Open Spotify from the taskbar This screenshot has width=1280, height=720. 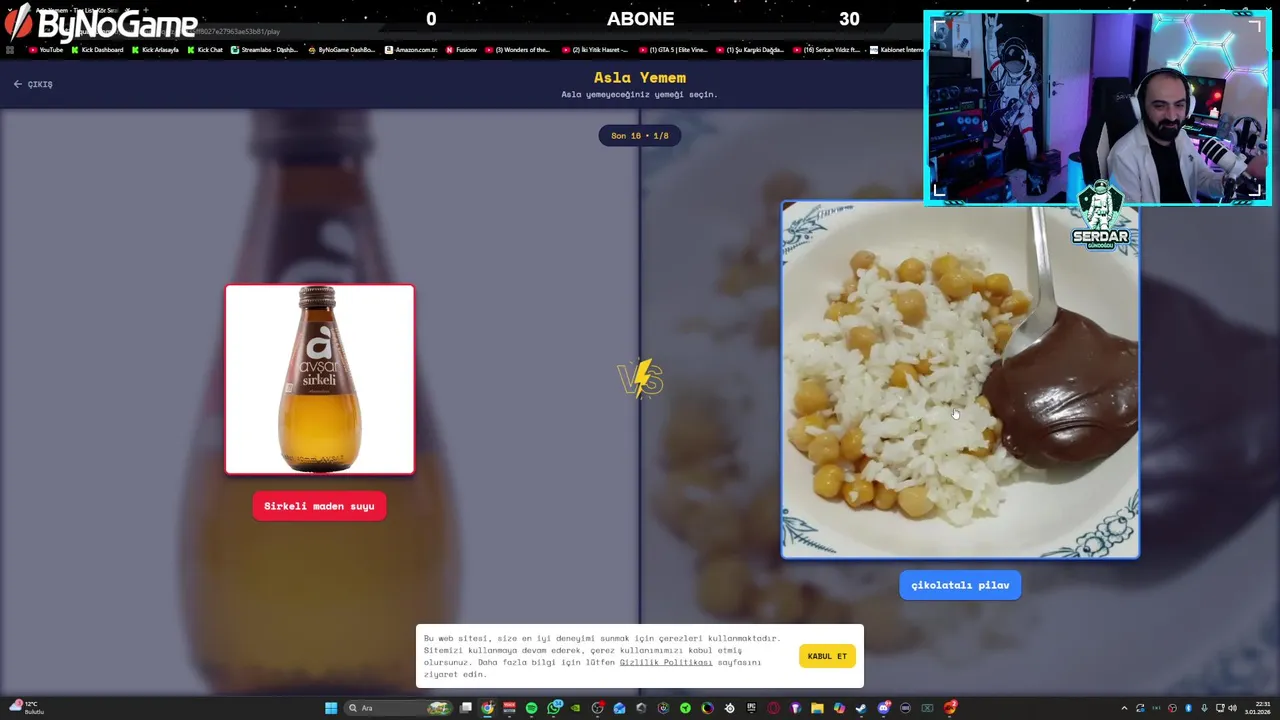[531, 708]
